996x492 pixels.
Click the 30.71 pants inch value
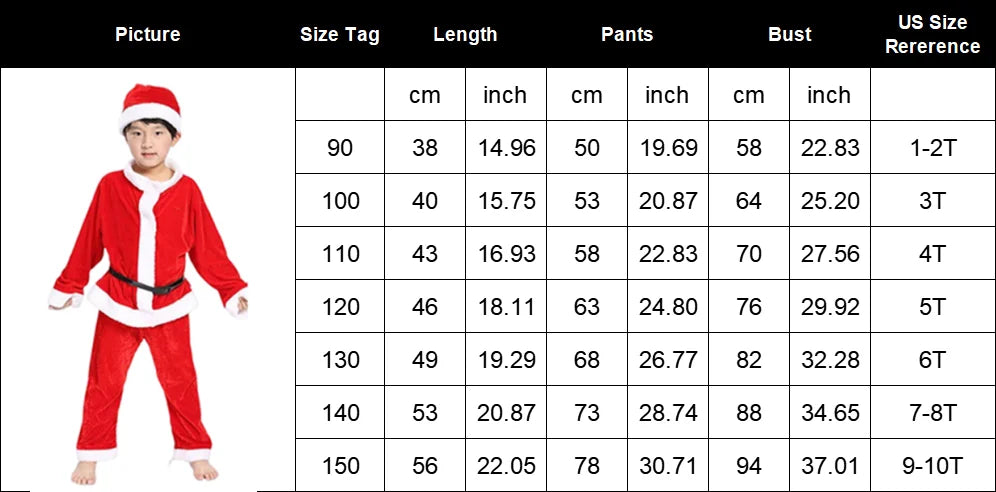(668, 465)
